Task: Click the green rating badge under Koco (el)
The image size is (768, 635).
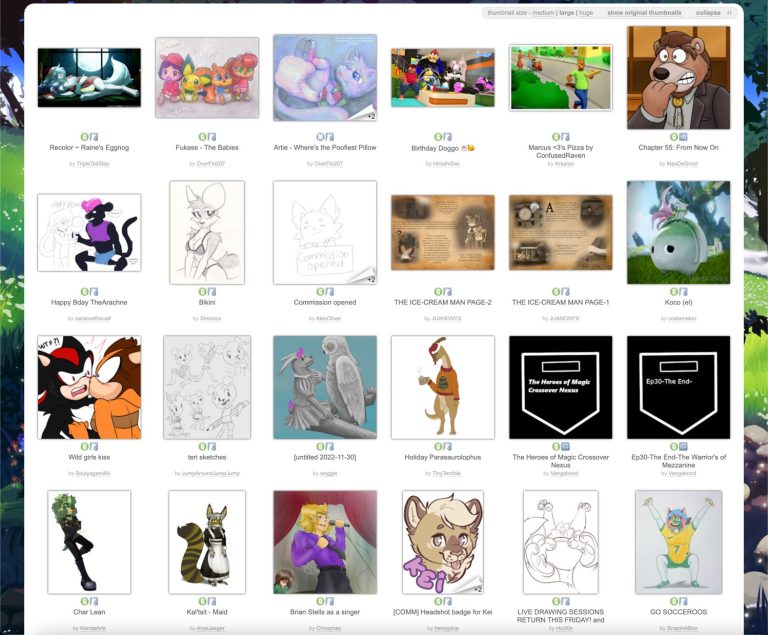Action: click(x=674, y=292)
